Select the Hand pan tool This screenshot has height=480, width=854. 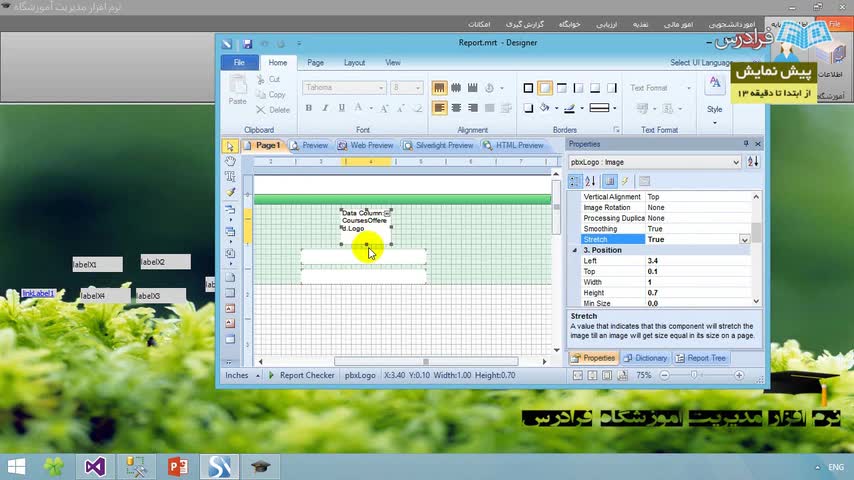click(x=230, y=161)
